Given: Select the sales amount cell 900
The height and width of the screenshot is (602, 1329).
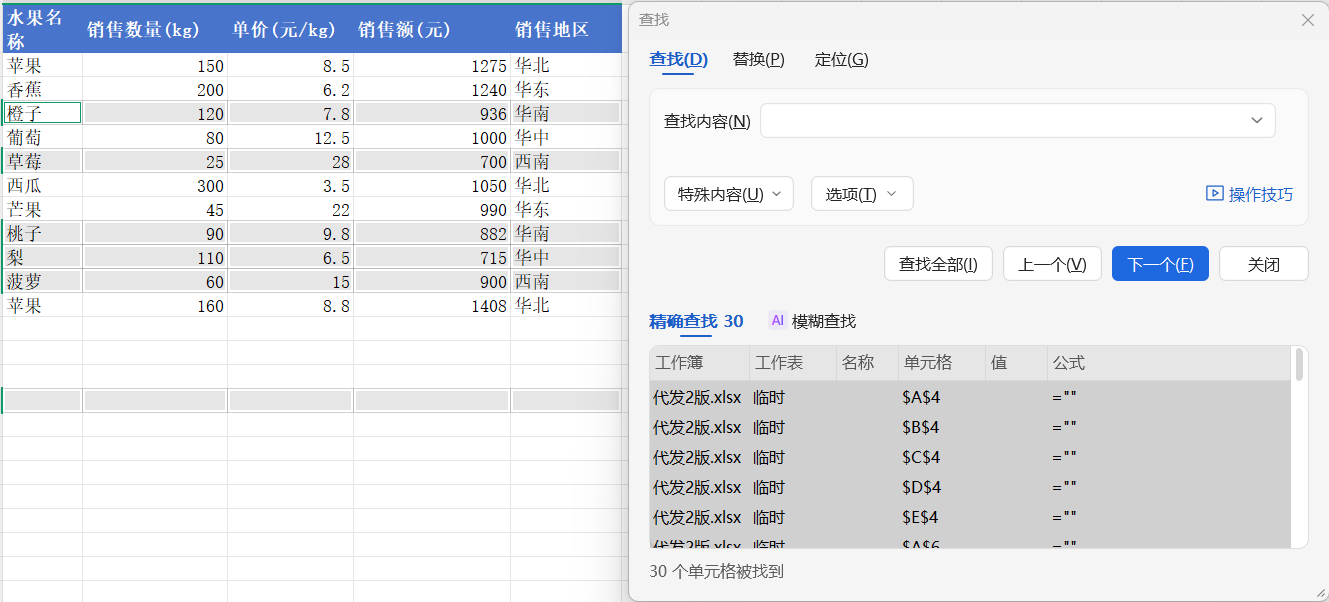Looking at the screenshot, I should click(432, 281).
